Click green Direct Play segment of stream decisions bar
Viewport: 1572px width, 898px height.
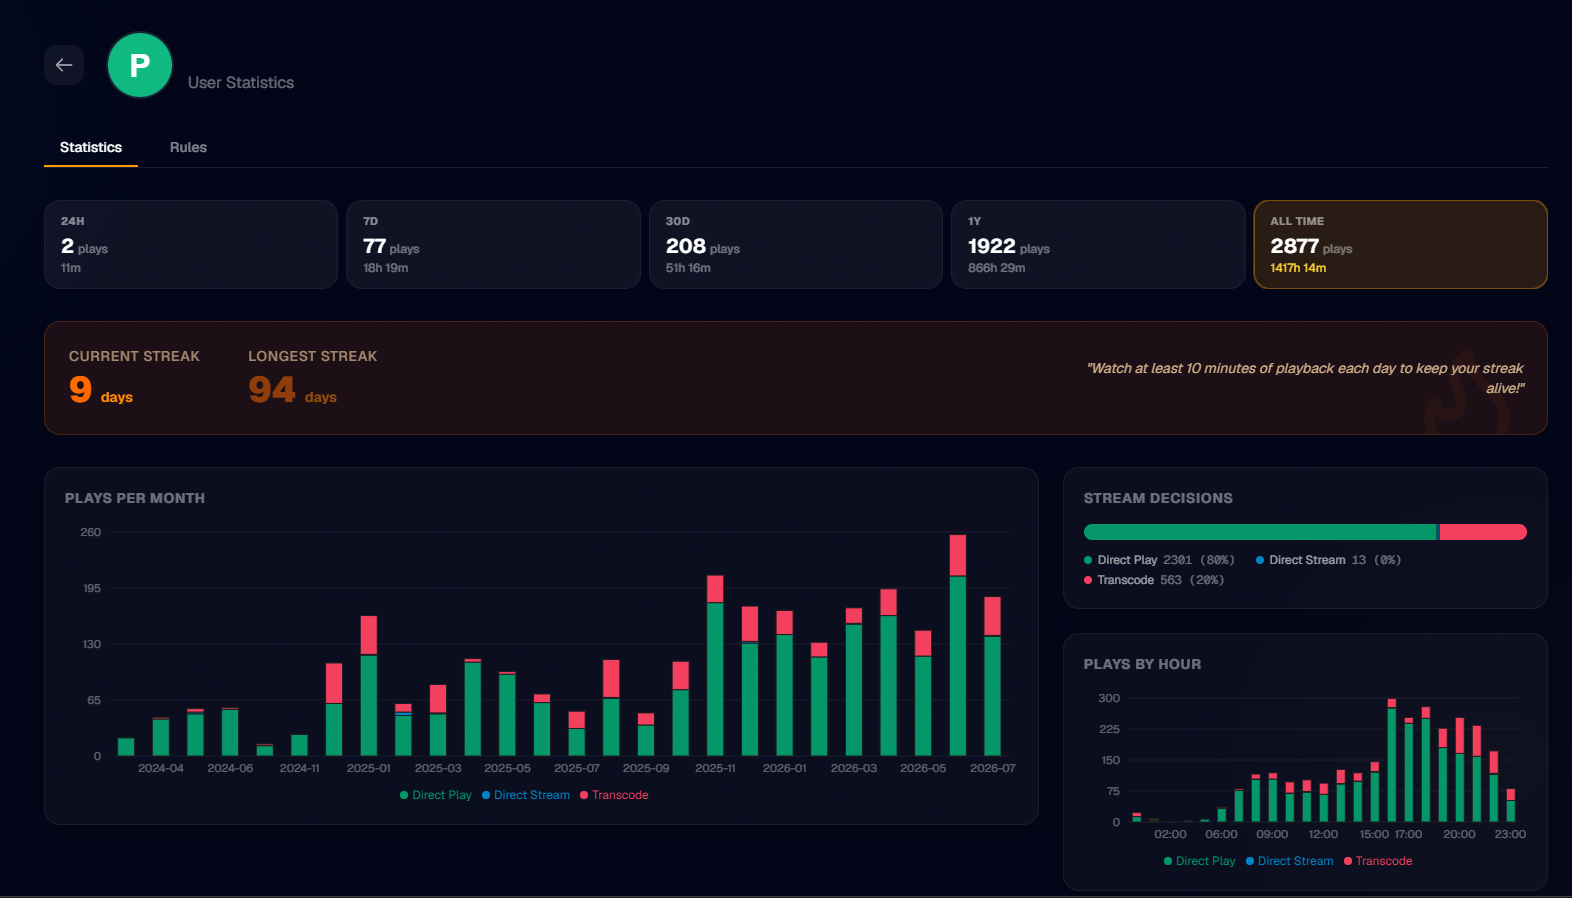(1260, 532)
